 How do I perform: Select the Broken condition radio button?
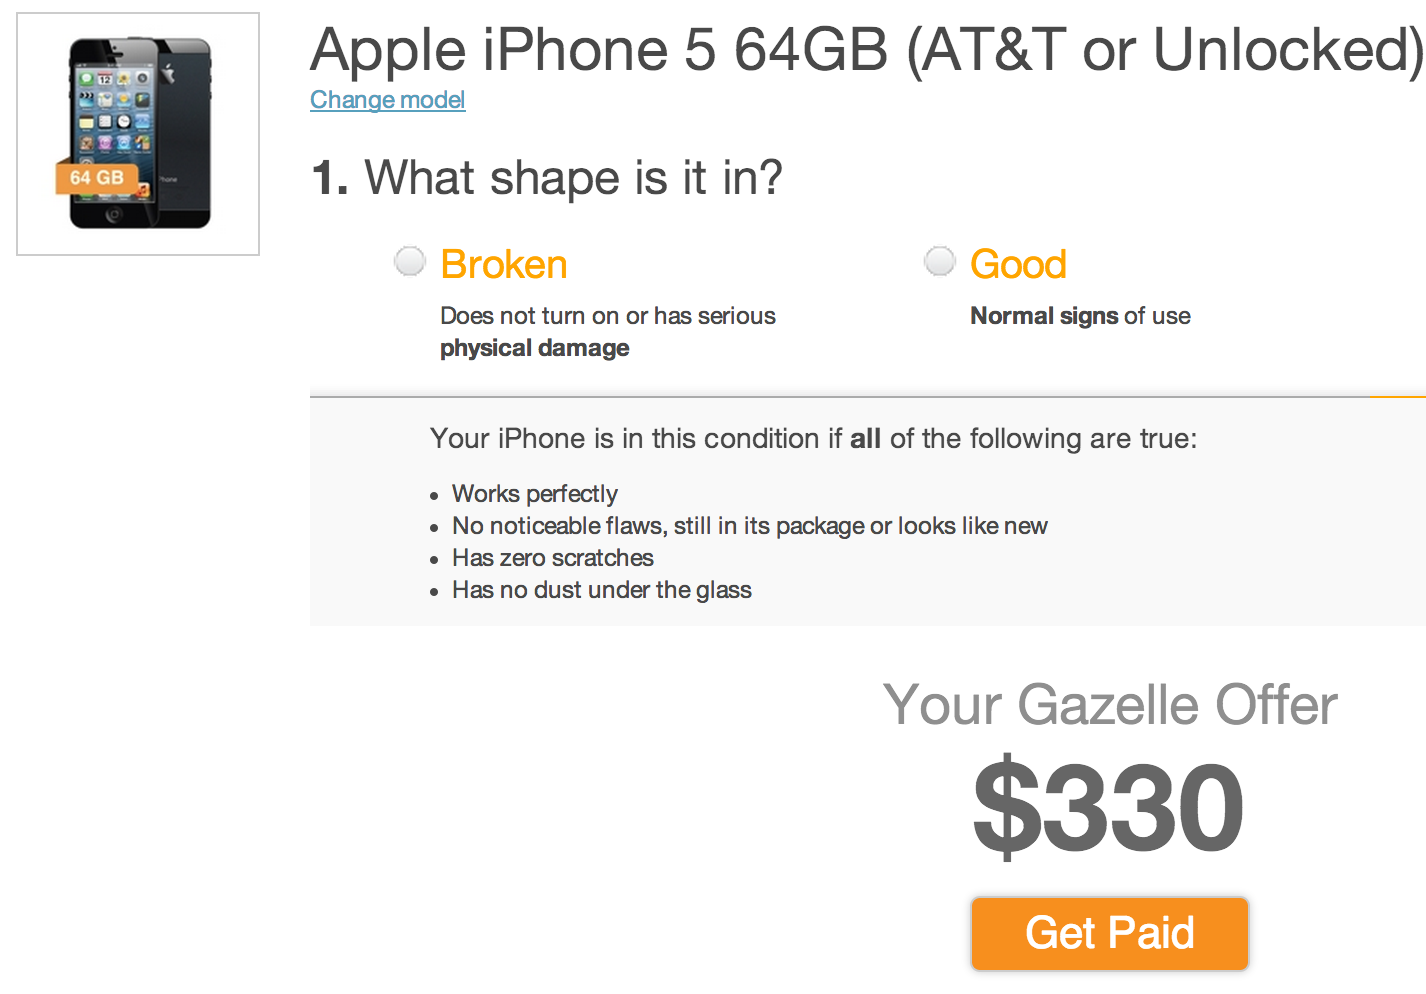[410, 262]
